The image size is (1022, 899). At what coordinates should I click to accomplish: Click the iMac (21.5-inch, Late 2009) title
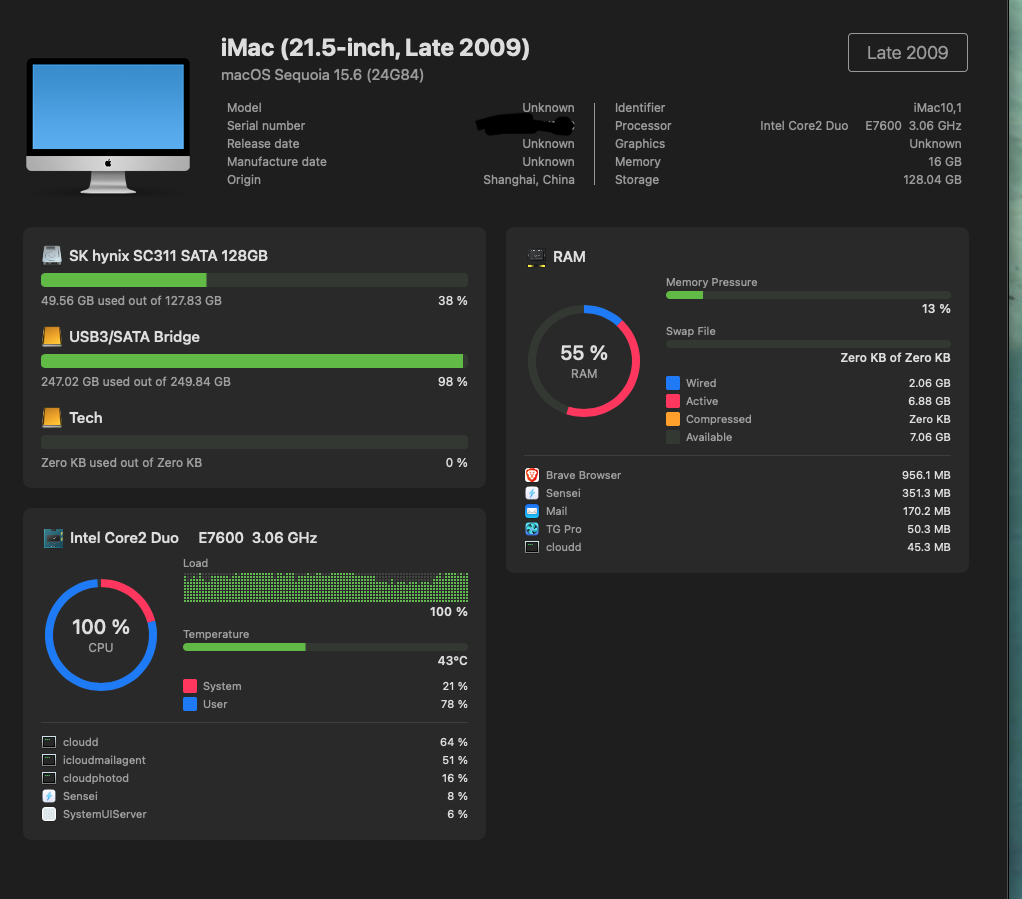(x=375, y=48)
